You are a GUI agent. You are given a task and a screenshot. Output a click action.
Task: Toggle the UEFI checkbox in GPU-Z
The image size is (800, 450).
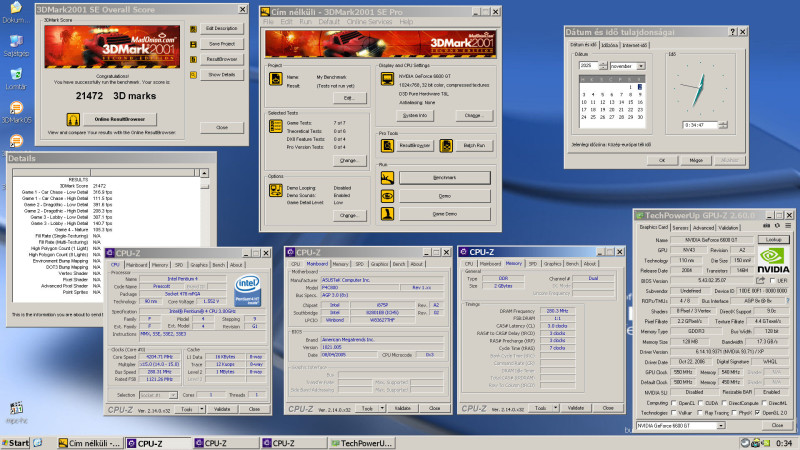click(x=774, y=281)
